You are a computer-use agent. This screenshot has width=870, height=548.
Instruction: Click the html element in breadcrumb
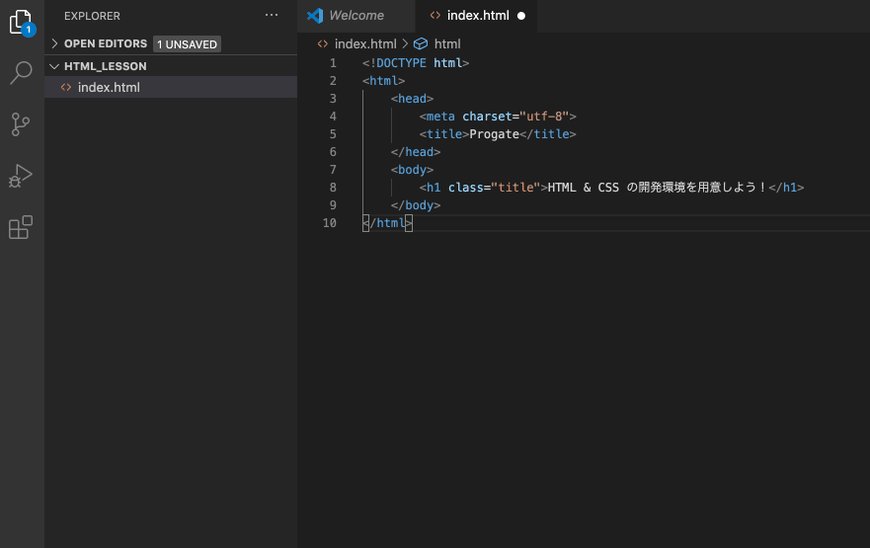(x=447, y=44)
